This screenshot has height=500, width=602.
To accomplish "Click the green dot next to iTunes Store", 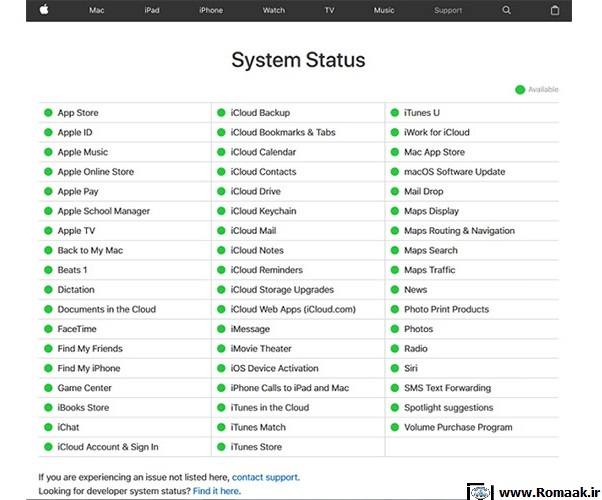I will [221, 447].
